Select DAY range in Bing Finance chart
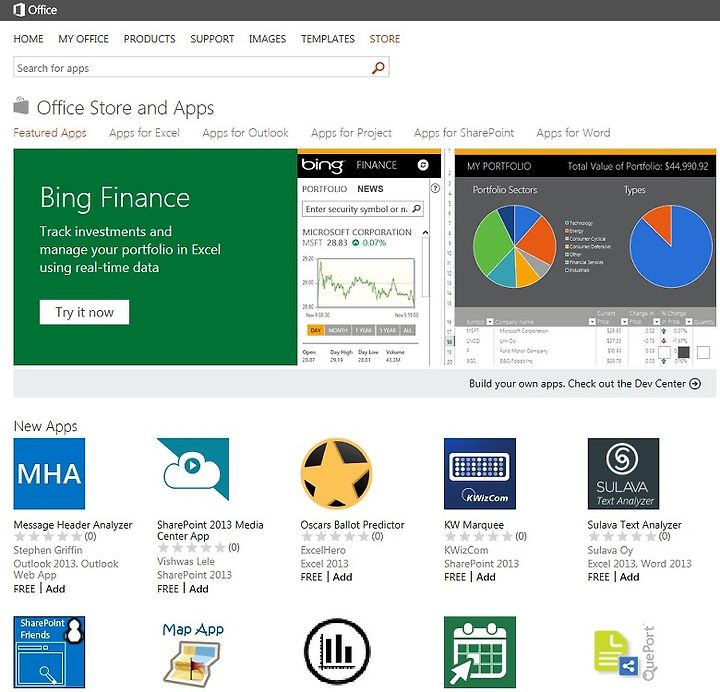Image resolution: width=720 pixels, height=692 pixels. pos(316,330)
